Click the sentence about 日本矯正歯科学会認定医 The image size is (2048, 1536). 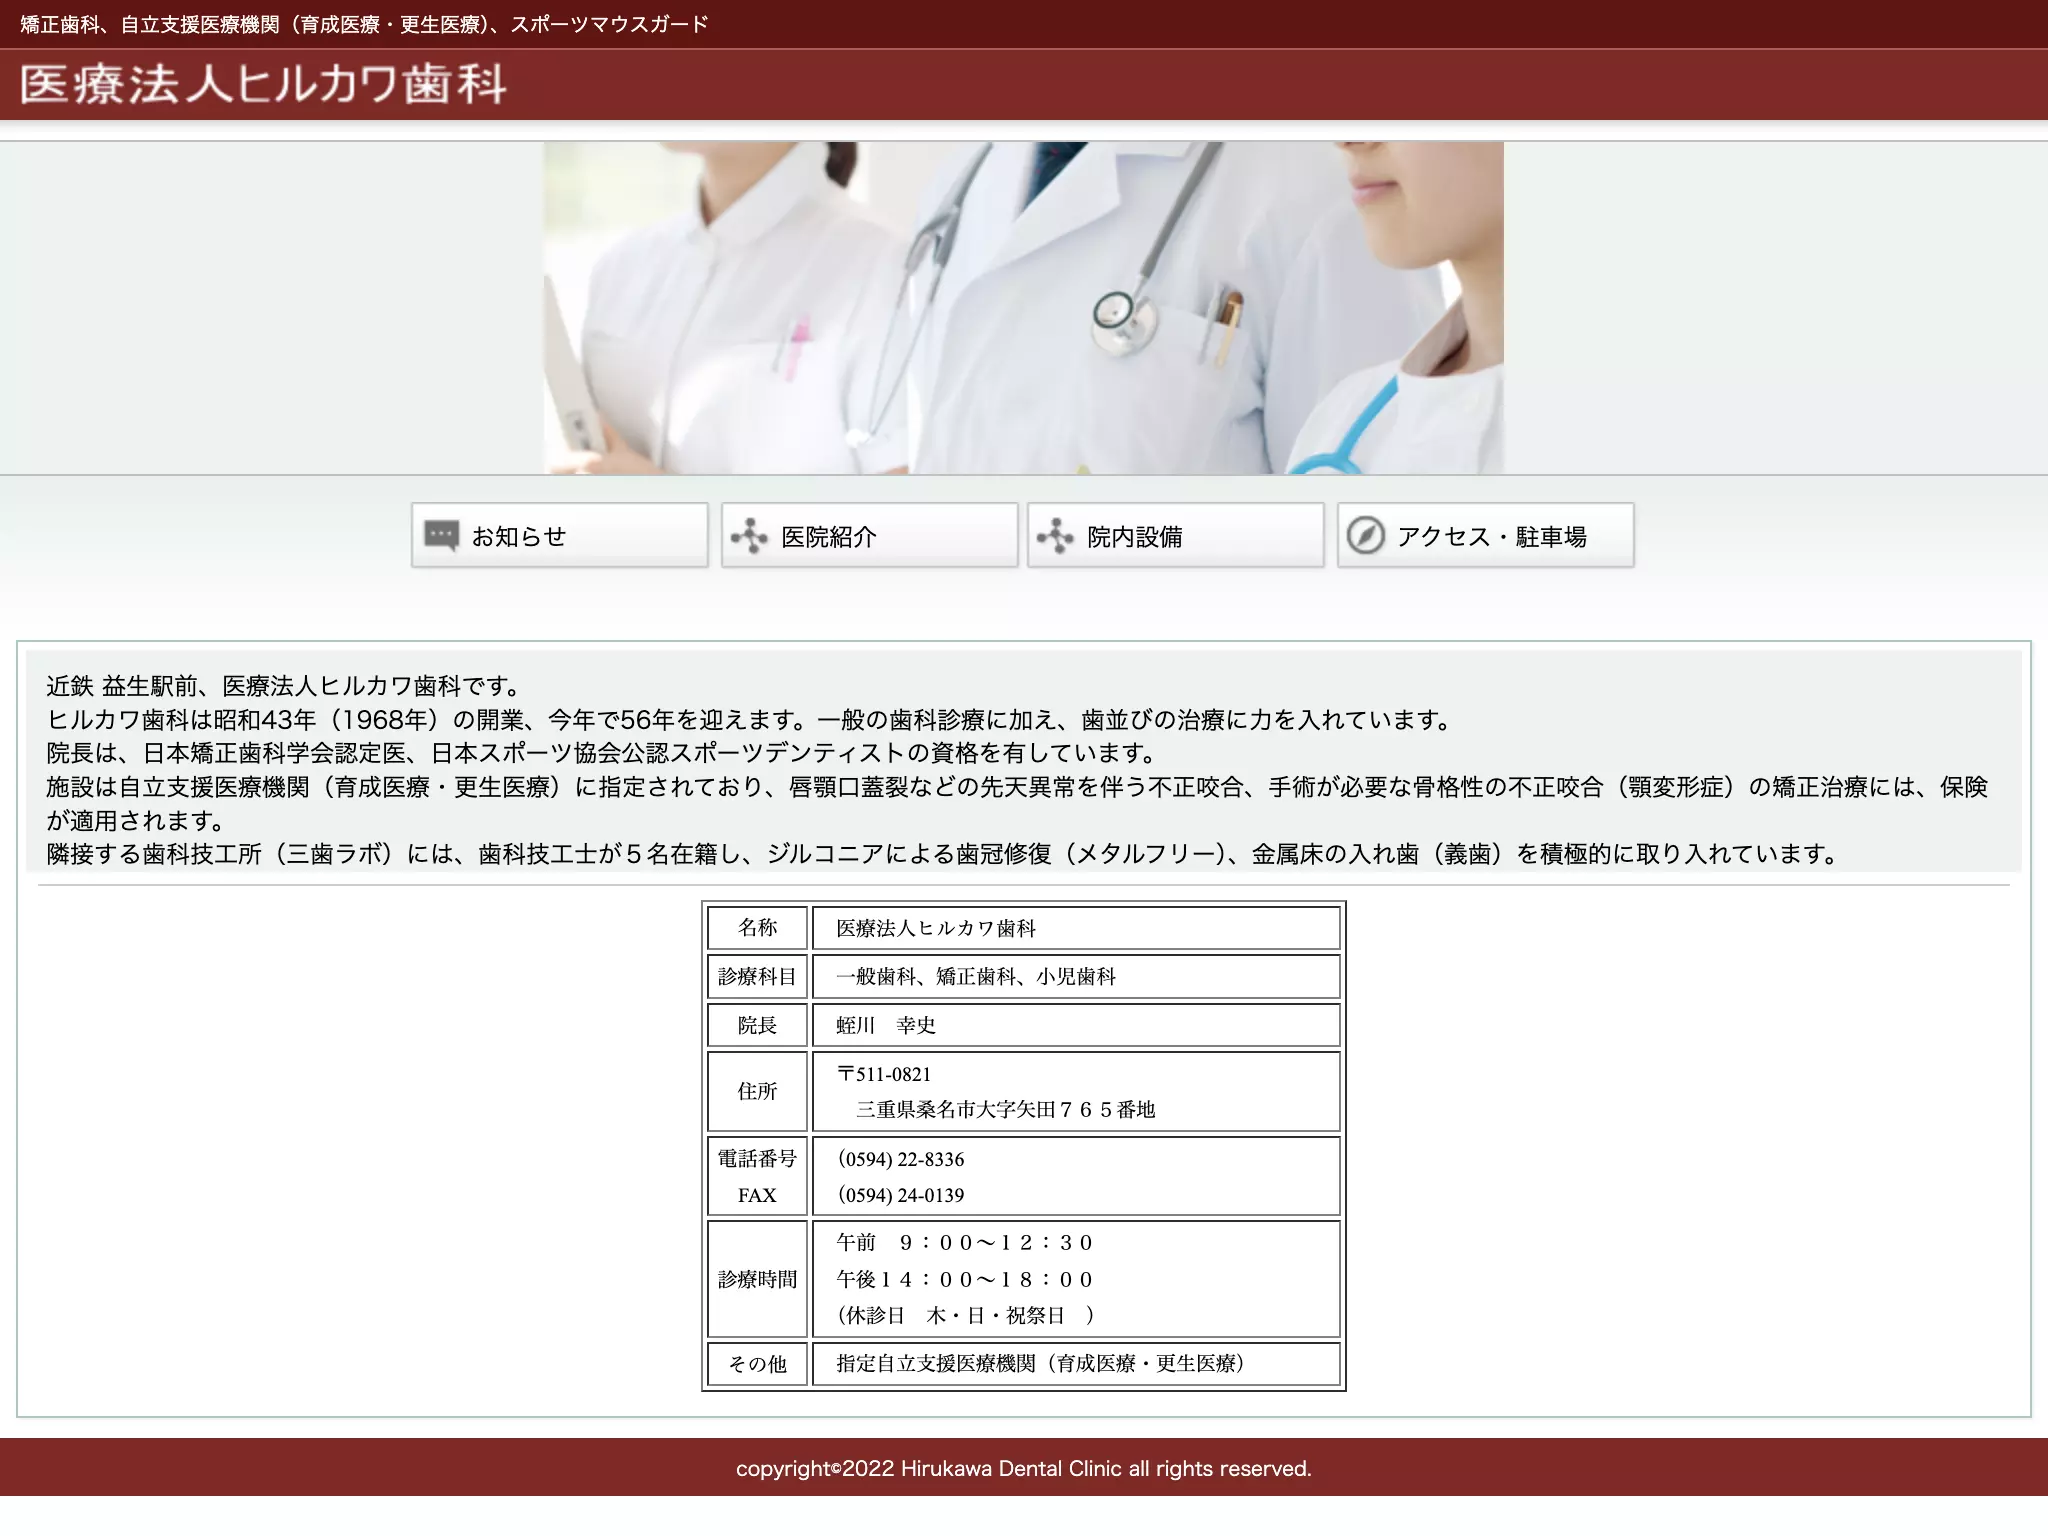[603, 753]
